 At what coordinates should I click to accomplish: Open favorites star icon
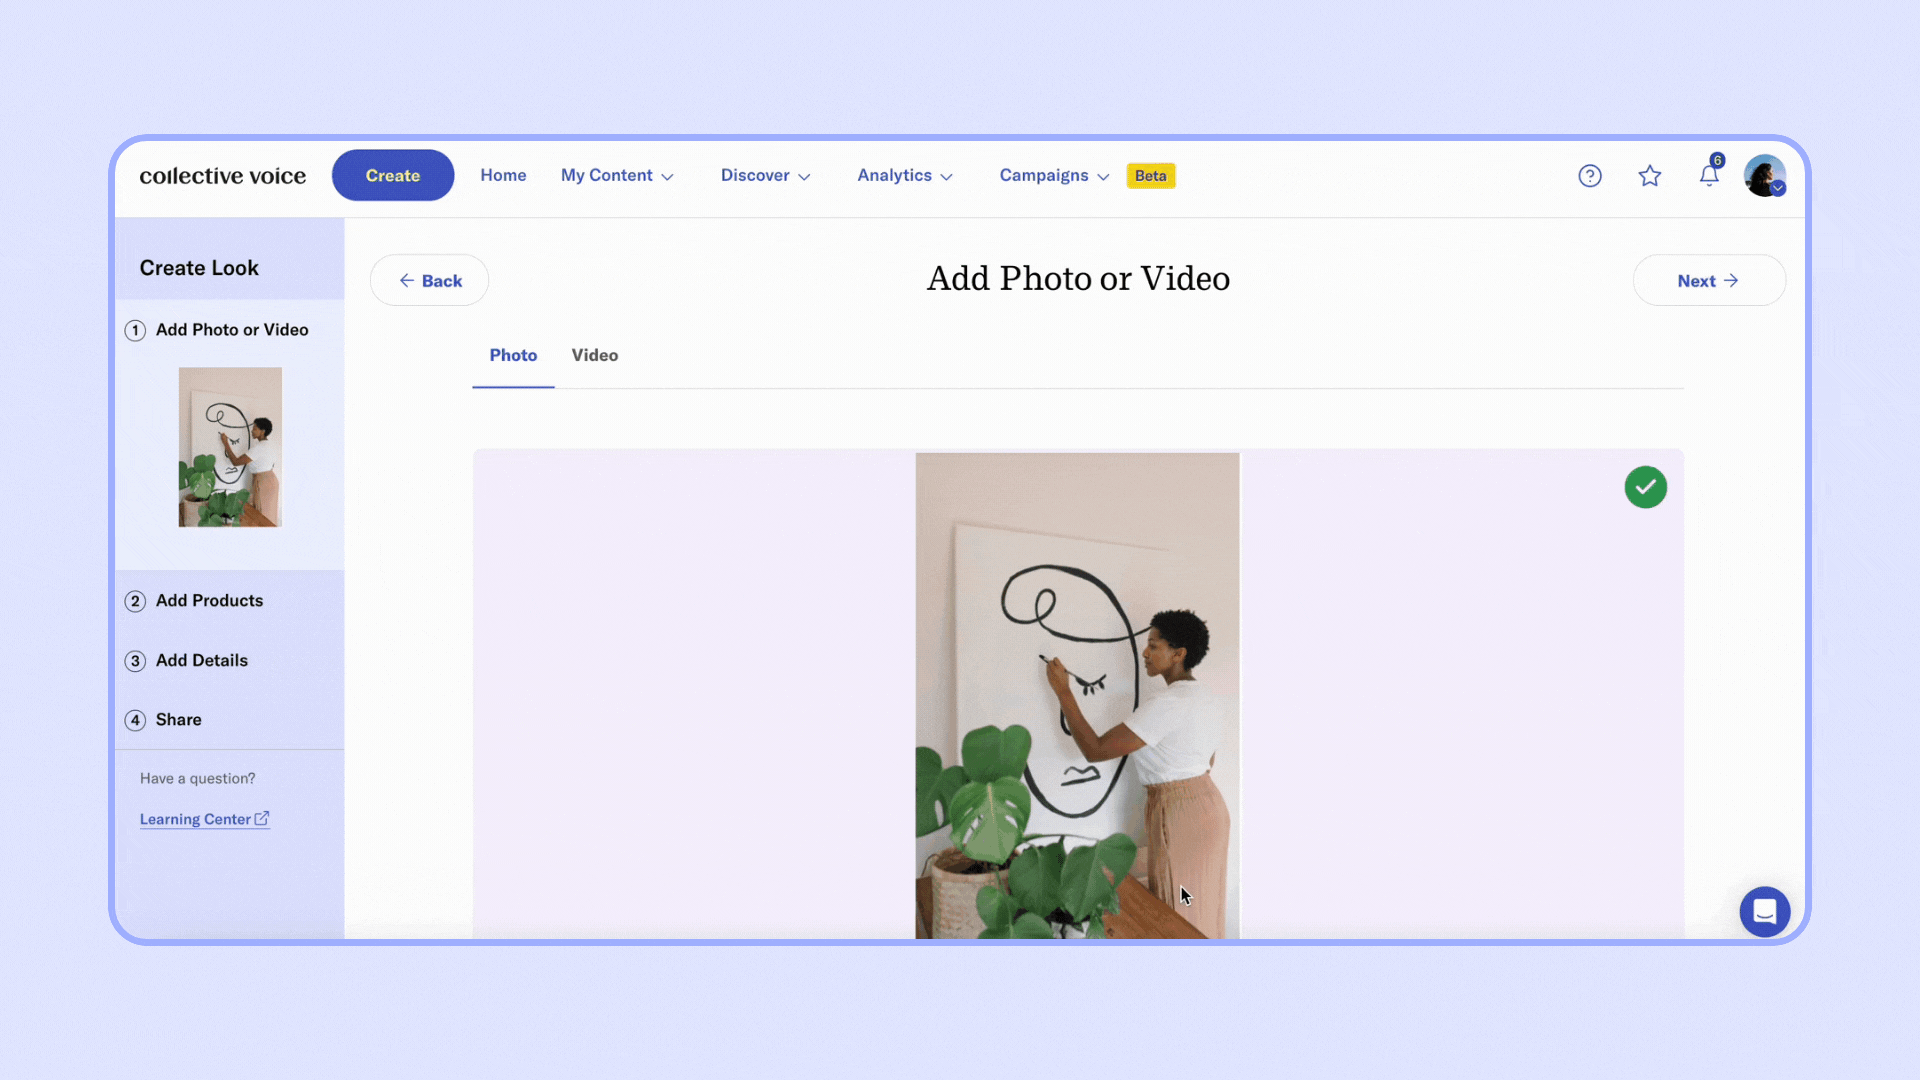point(1650,176)
